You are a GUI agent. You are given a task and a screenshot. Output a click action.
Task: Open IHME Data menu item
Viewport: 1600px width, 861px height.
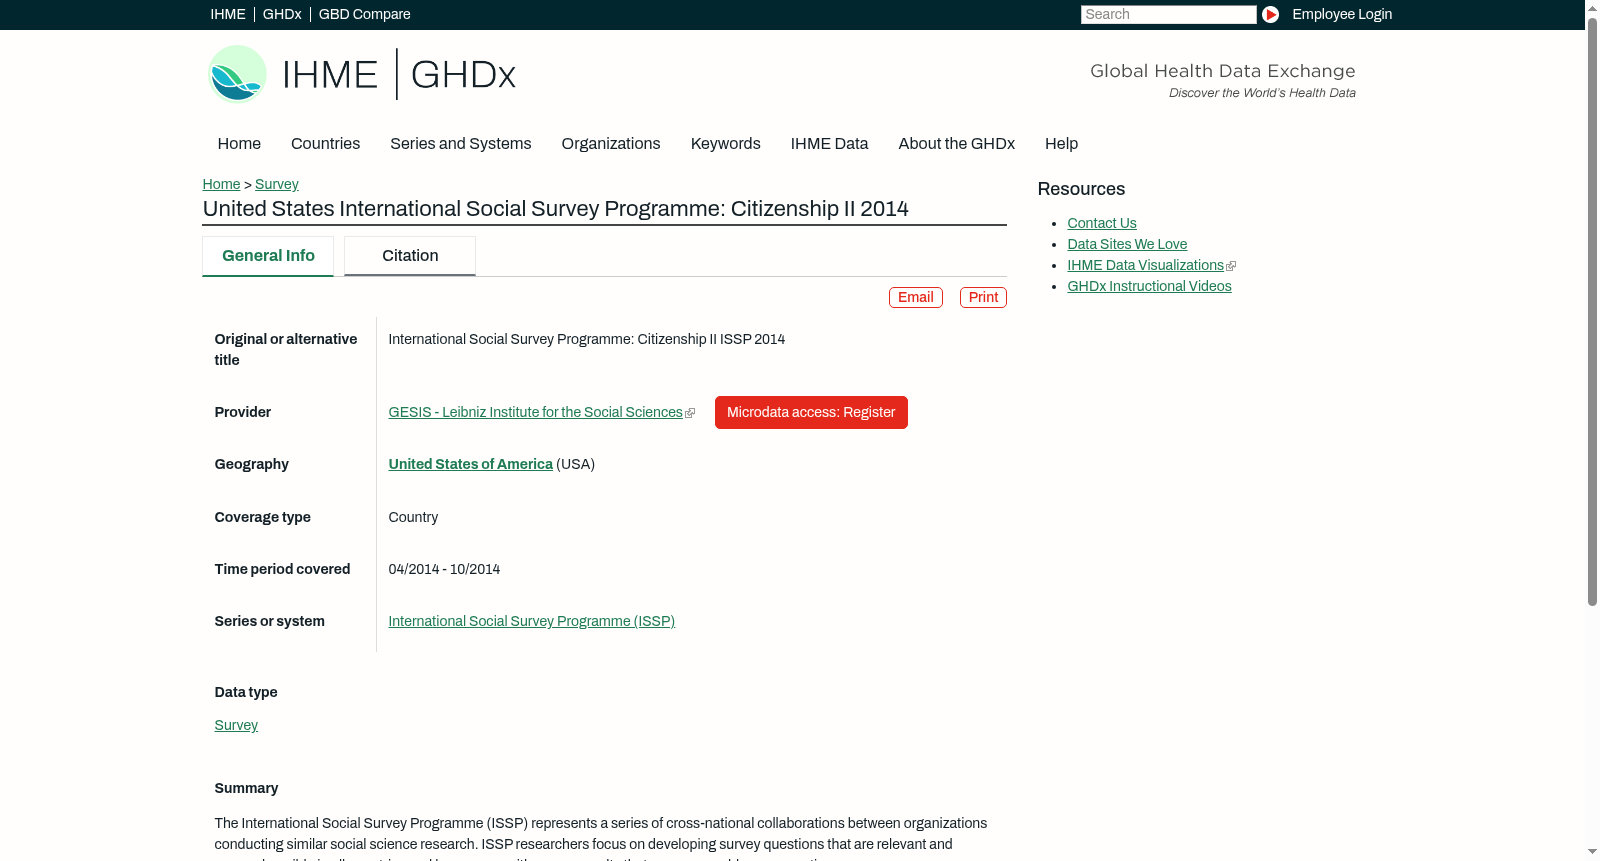829,144
